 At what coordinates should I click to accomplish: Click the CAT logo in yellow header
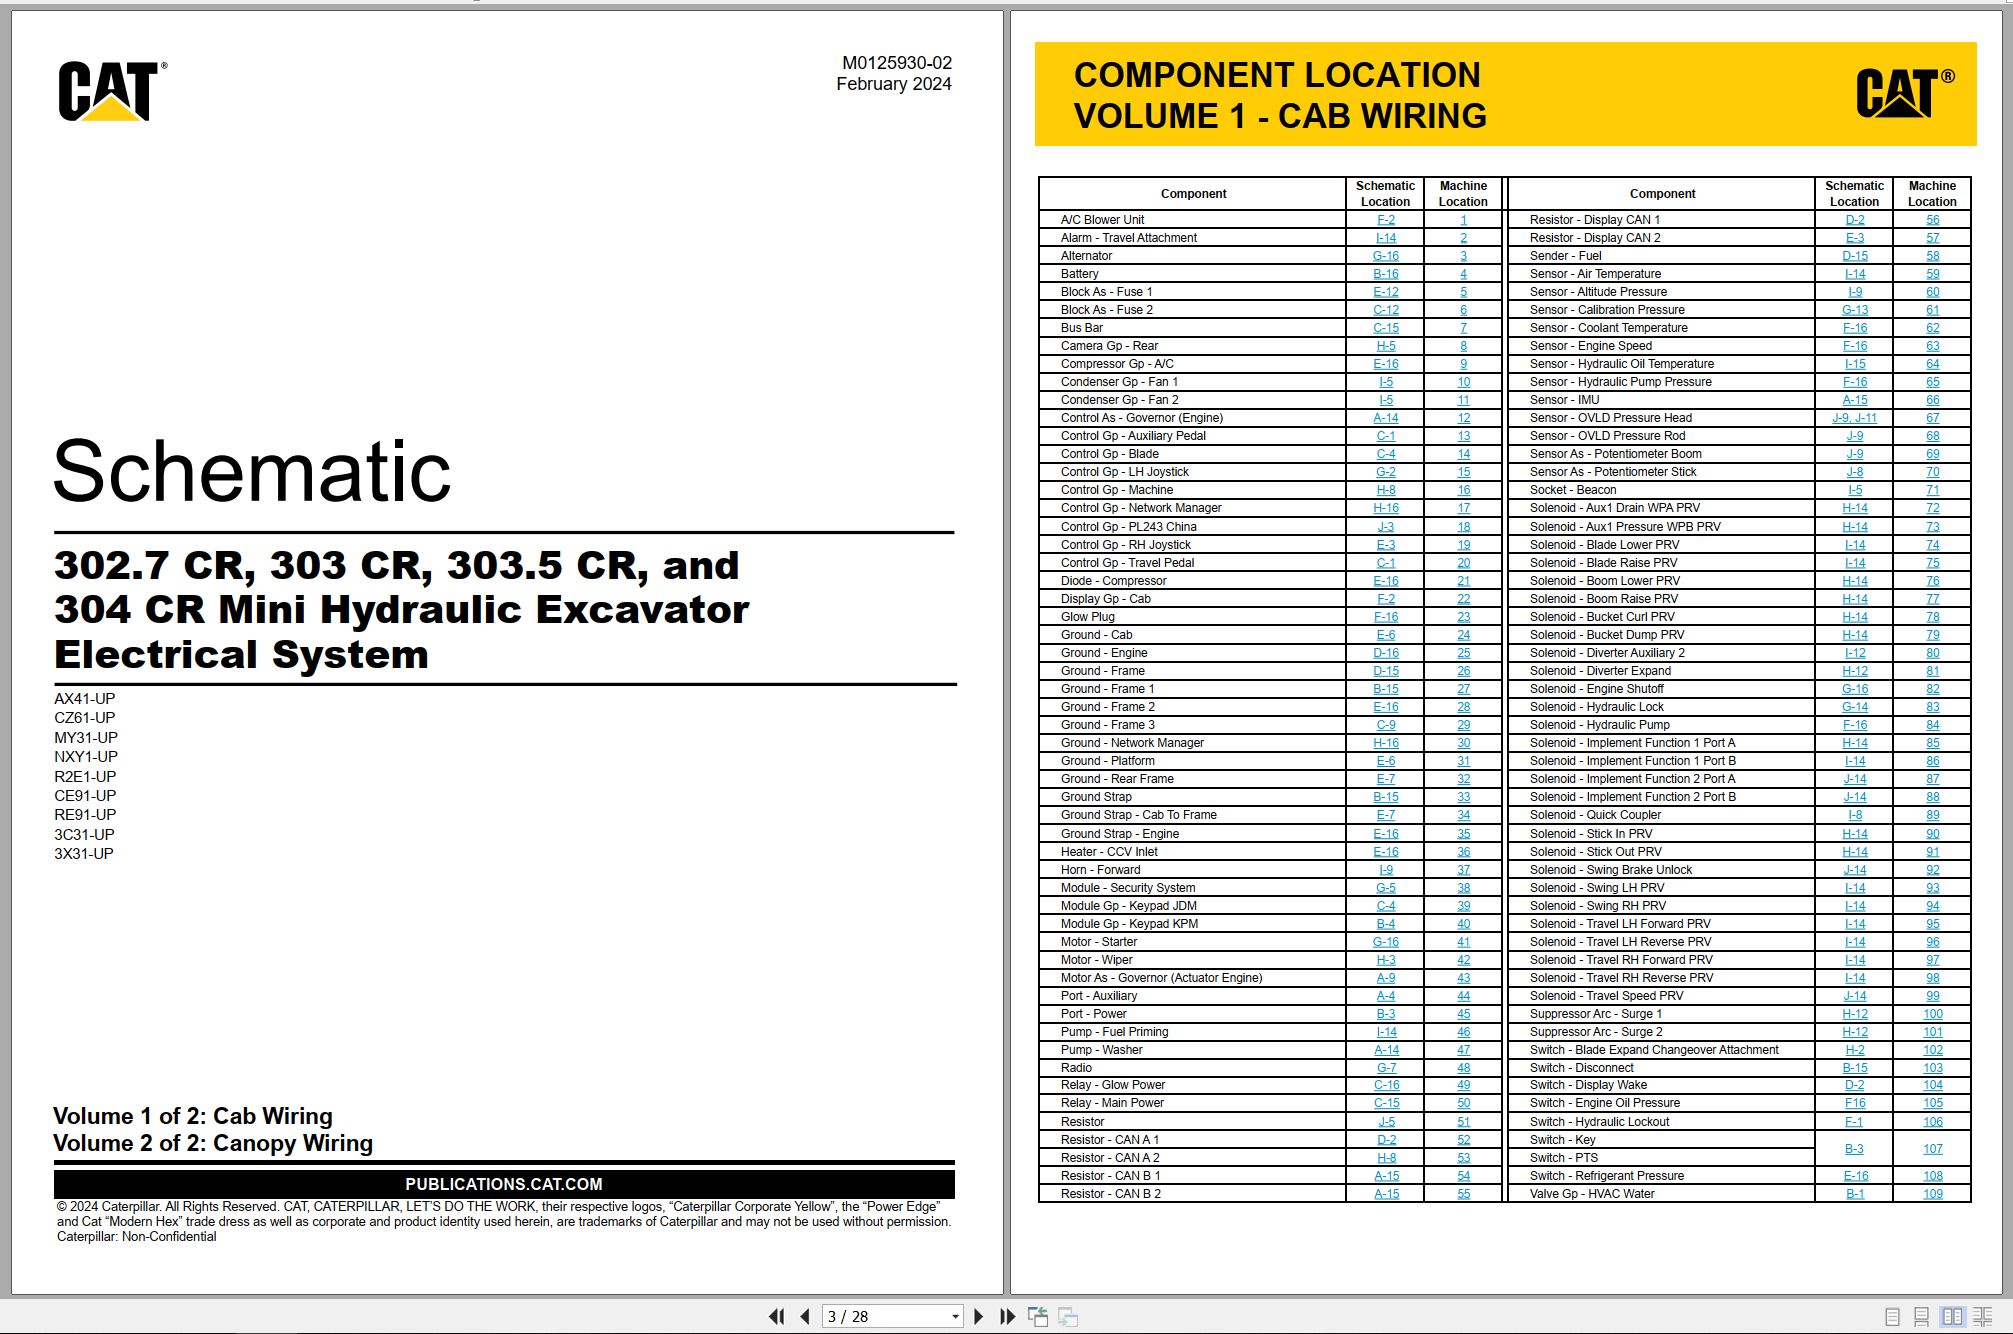coord(1904,94)
